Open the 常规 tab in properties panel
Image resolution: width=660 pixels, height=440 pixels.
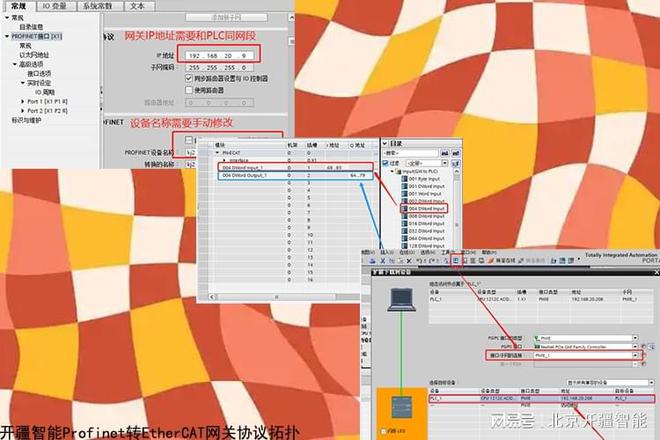[19, 5]
